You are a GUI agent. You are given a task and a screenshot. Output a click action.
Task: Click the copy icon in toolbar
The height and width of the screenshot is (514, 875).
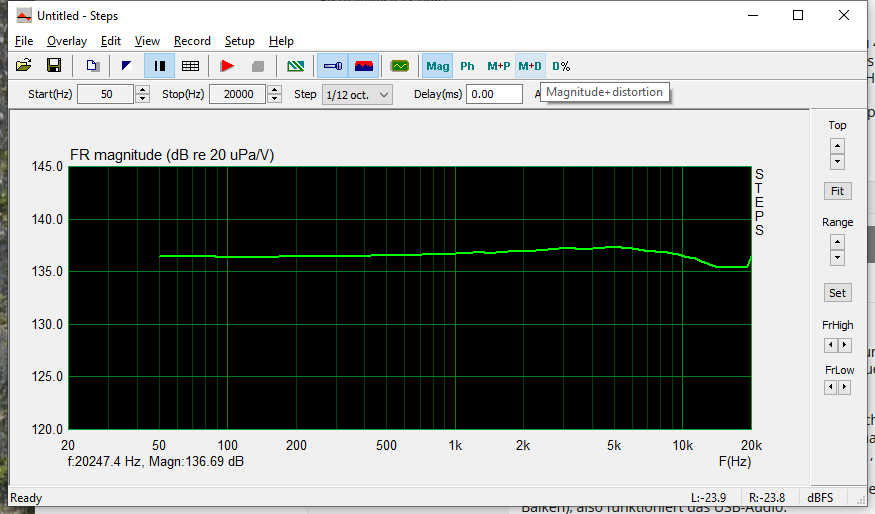[x=92, y=66]
